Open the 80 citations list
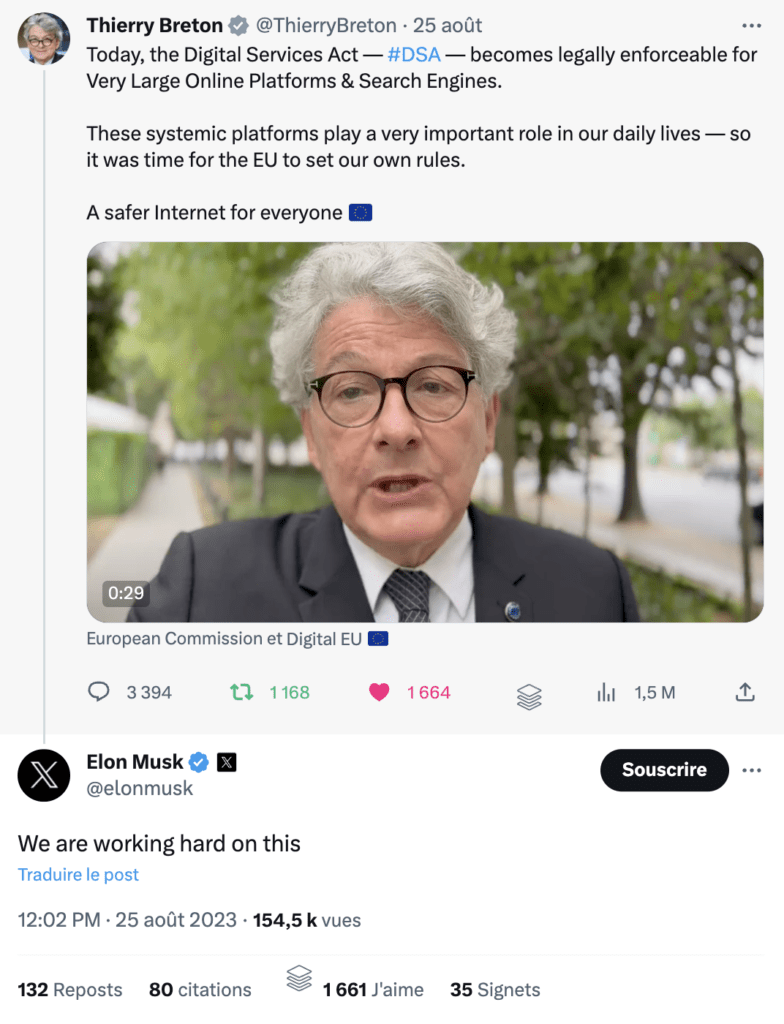This screenshot has width=784, height=1024. [200, 989]
